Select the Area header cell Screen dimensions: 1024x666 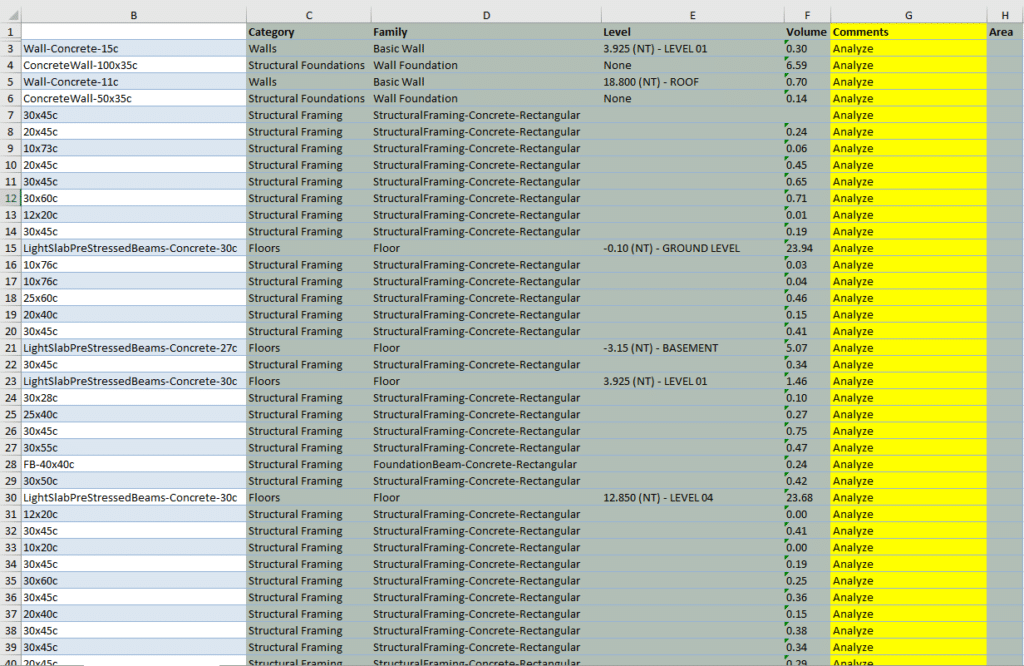1005,32
